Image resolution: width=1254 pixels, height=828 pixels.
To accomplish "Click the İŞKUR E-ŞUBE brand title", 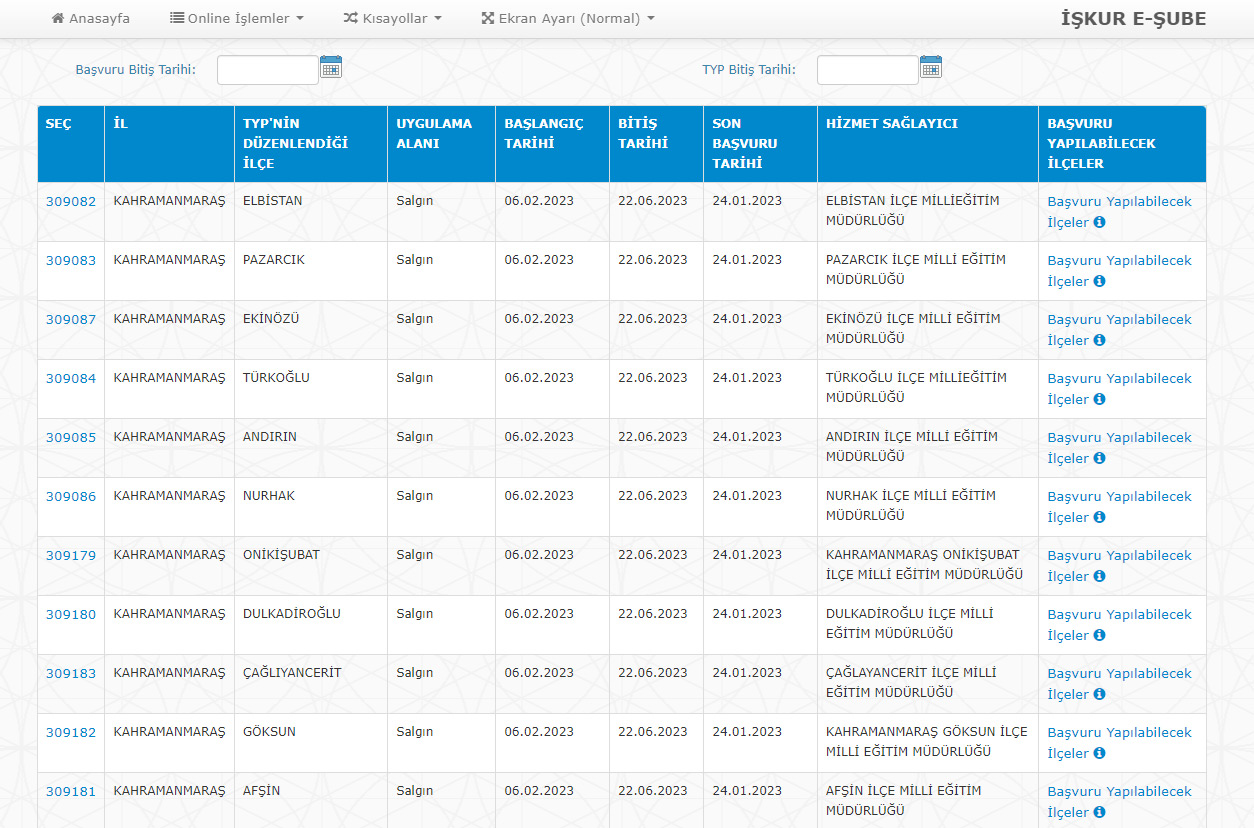I will click(x=1133, y=19).
